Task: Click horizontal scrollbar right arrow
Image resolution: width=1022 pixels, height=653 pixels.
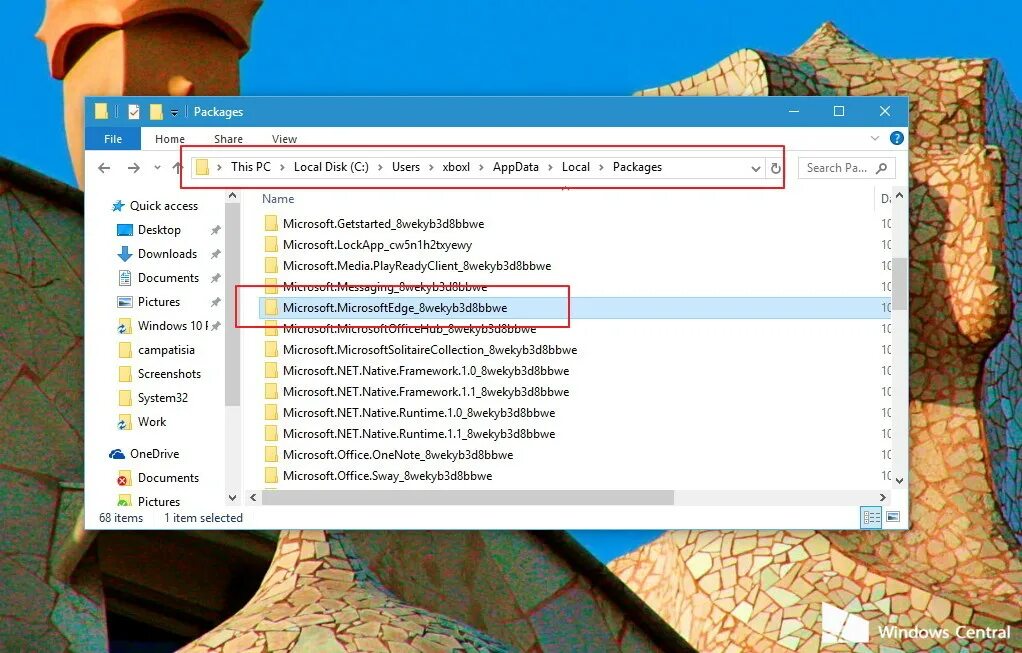Action: point(883,497)
